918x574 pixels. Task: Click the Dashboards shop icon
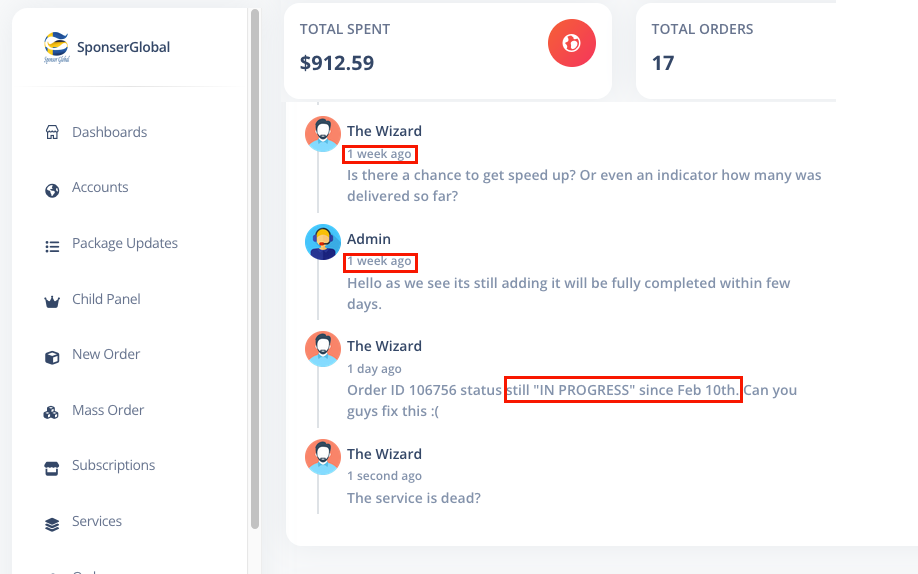tap(52, 132)
